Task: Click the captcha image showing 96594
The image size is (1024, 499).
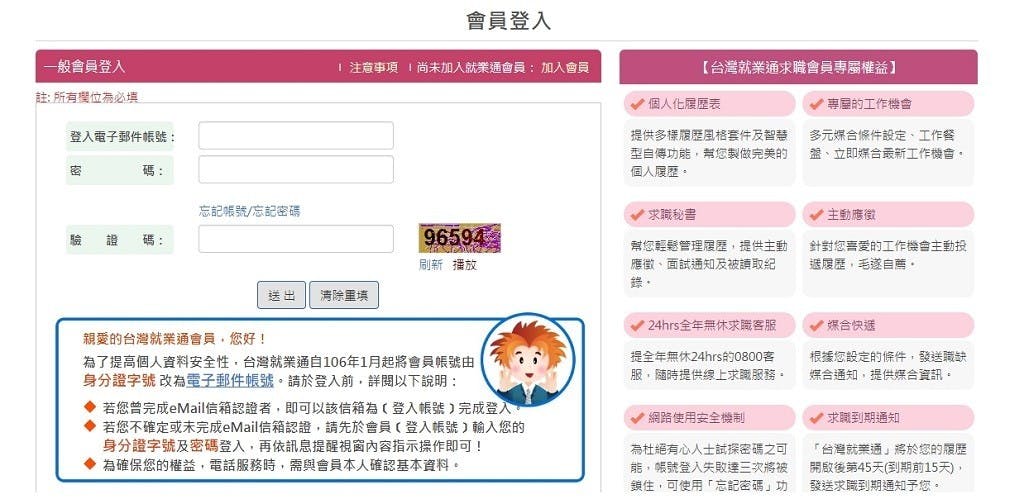Action: coord(460,238)
